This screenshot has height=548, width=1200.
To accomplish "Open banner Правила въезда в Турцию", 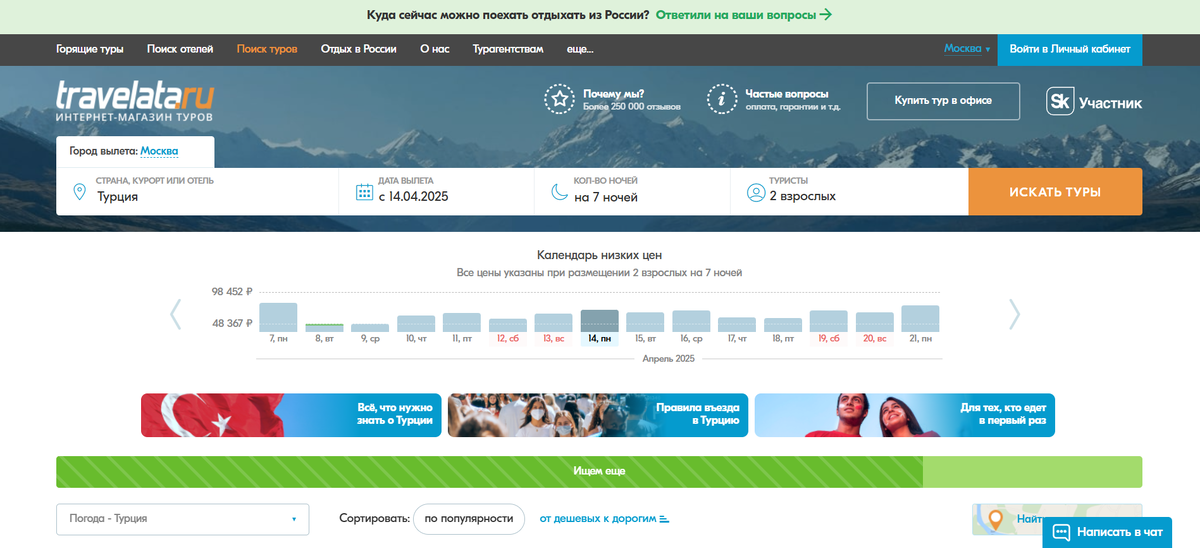I will (x=598, y=415).
